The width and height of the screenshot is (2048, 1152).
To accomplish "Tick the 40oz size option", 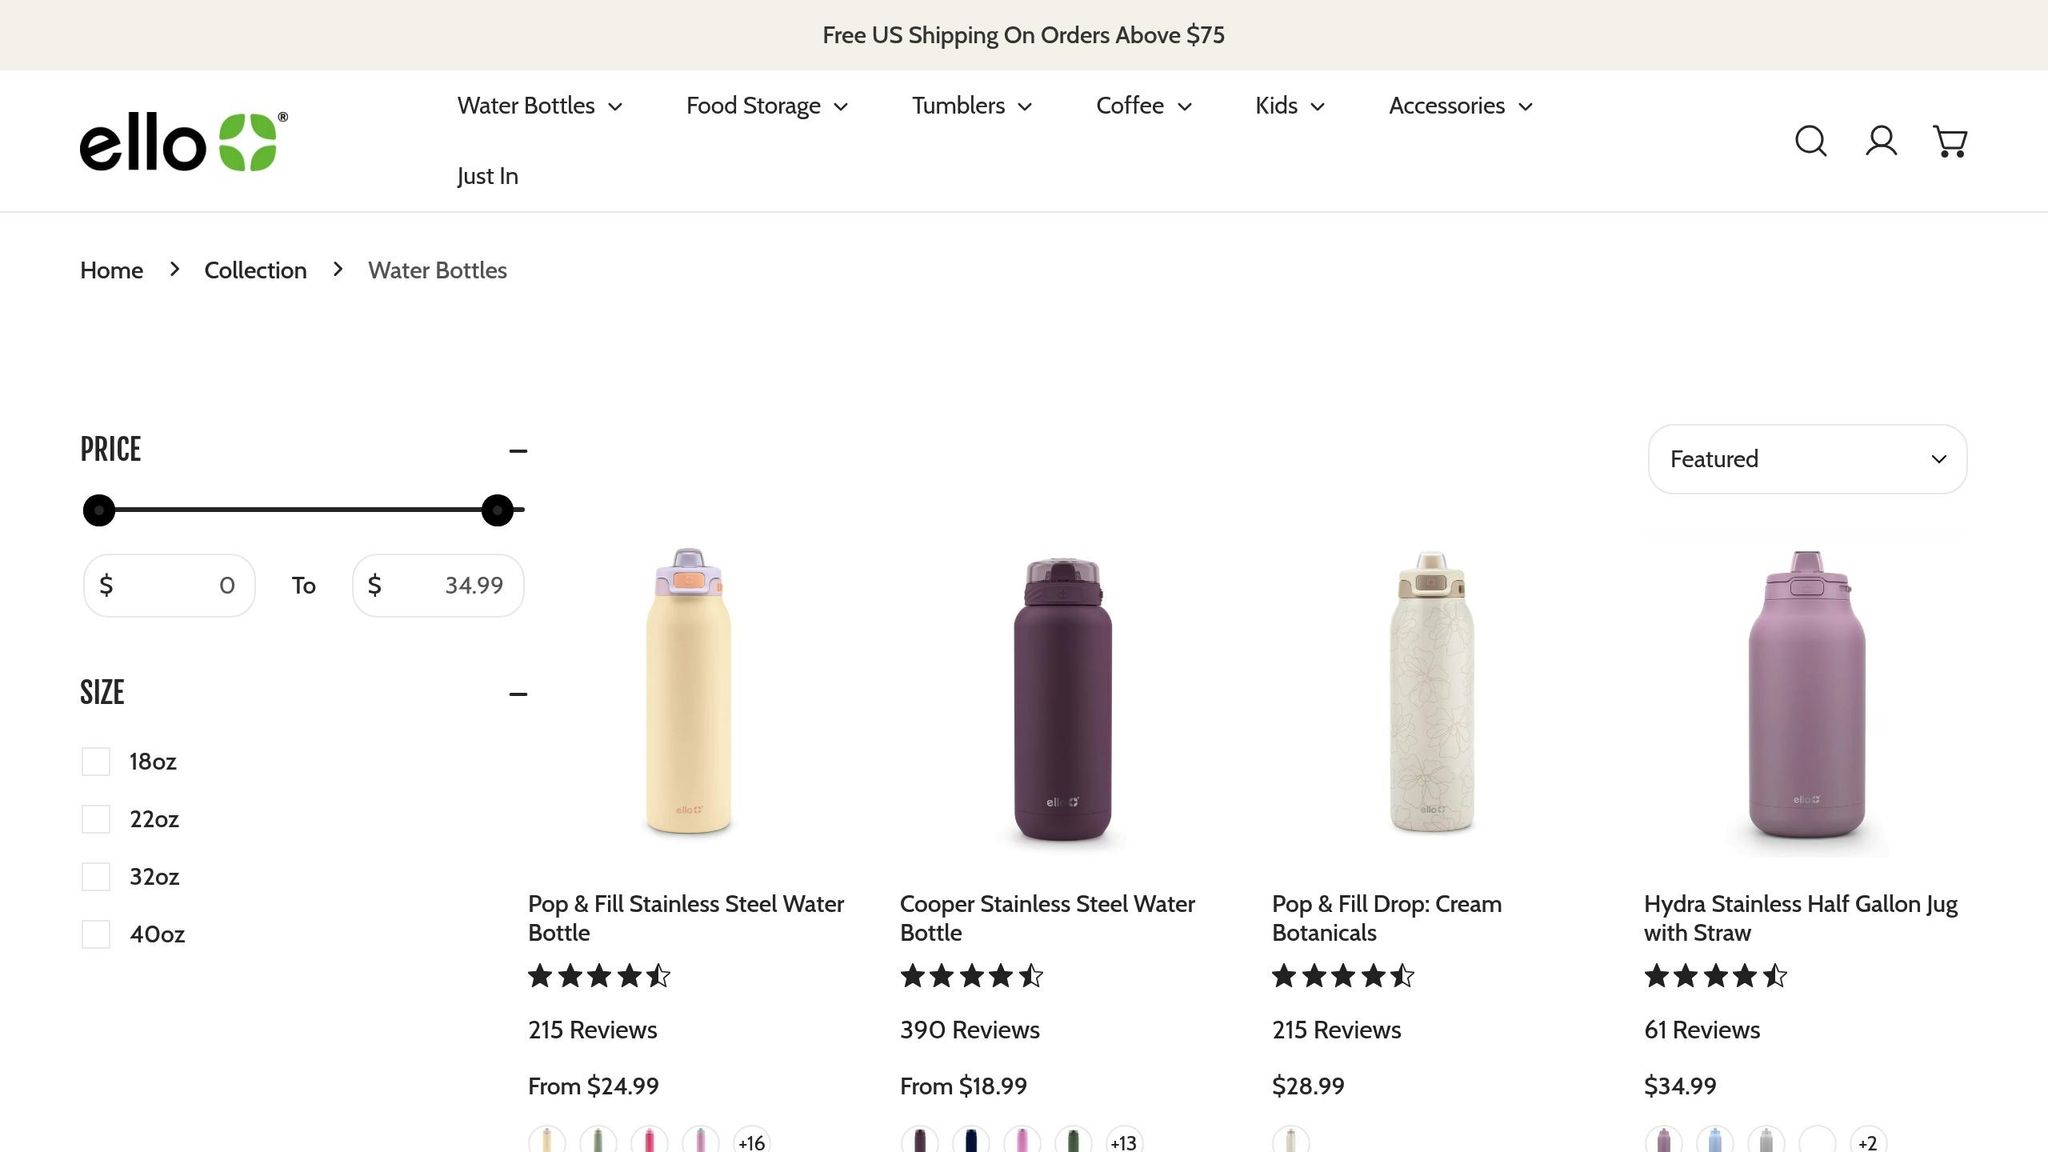I will (96, 935).
